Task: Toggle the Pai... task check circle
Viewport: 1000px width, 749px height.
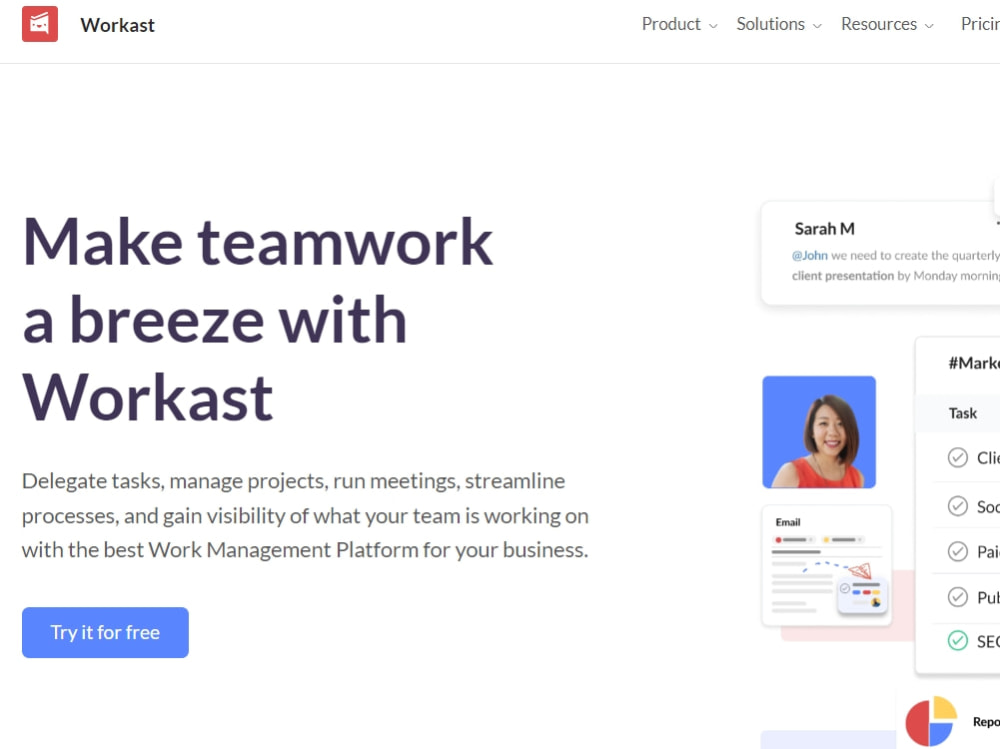Action: point(957,551)
